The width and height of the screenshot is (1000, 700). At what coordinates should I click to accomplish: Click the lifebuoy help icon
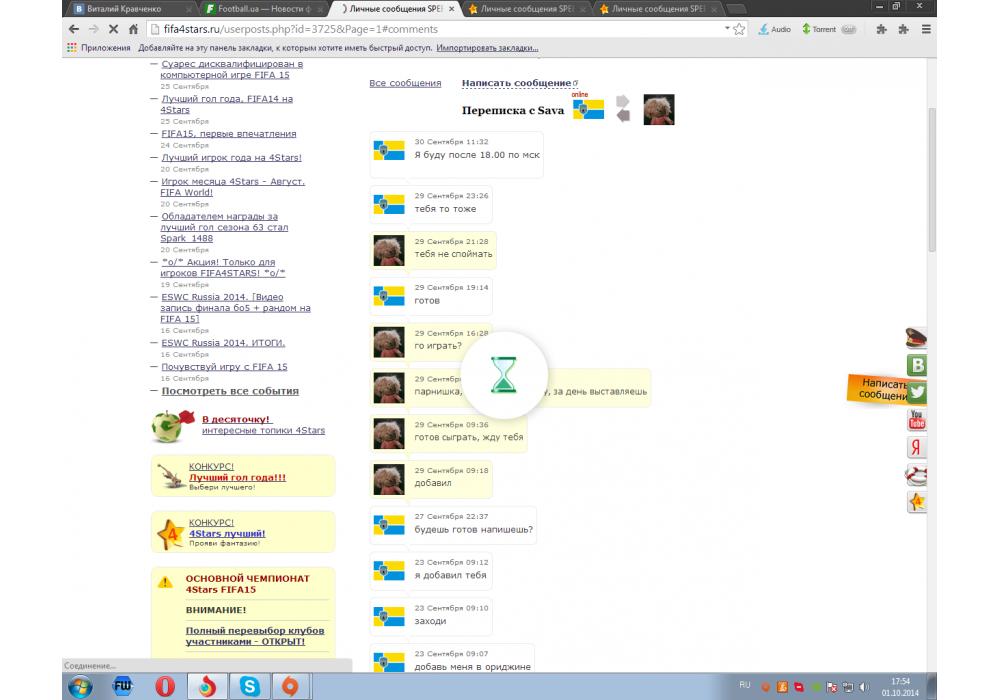pyautogui.click(x=916, y=474)
